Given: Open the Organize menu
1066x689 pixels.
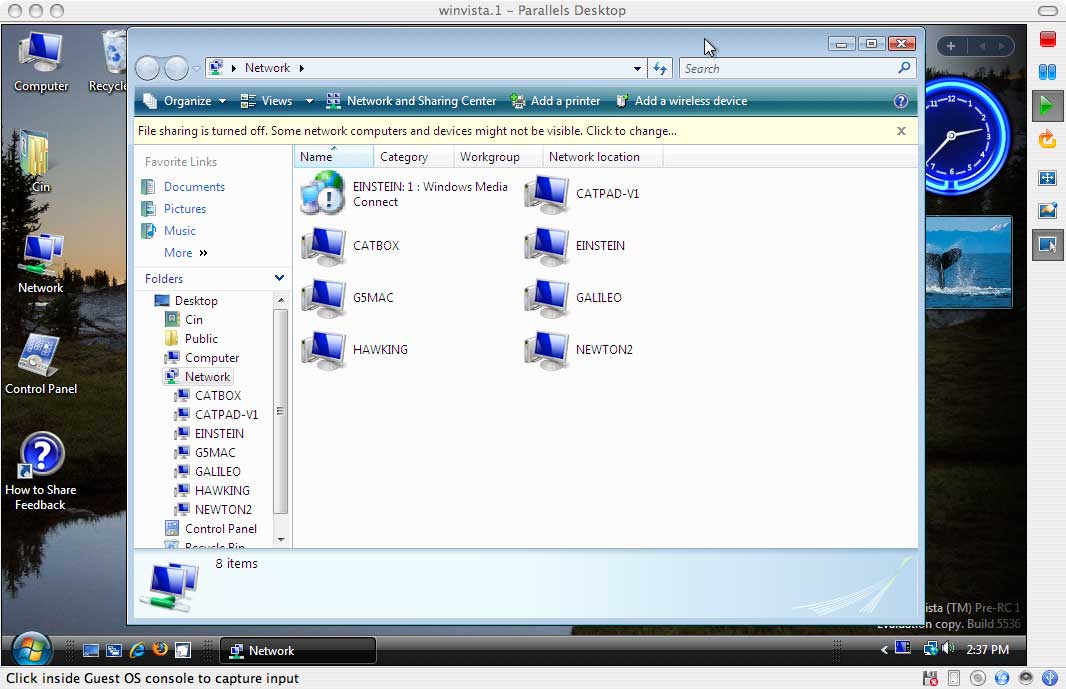Looking at the screenshot, I should 184,101.
